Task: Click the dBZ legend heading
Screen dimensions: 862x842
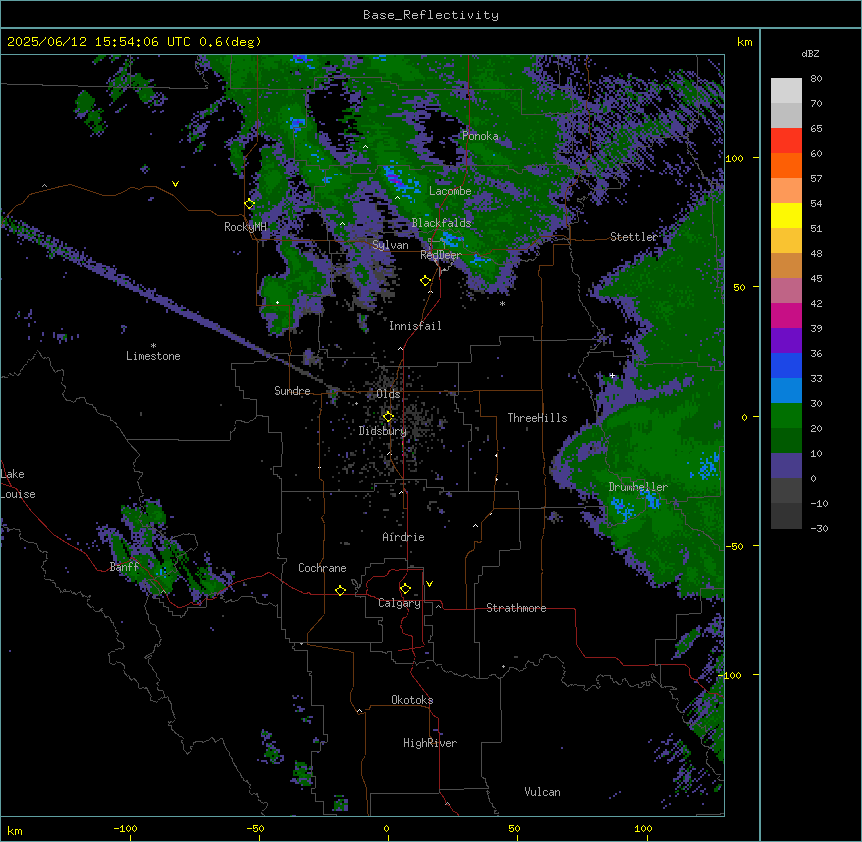Action: click(x=810, y=53)
